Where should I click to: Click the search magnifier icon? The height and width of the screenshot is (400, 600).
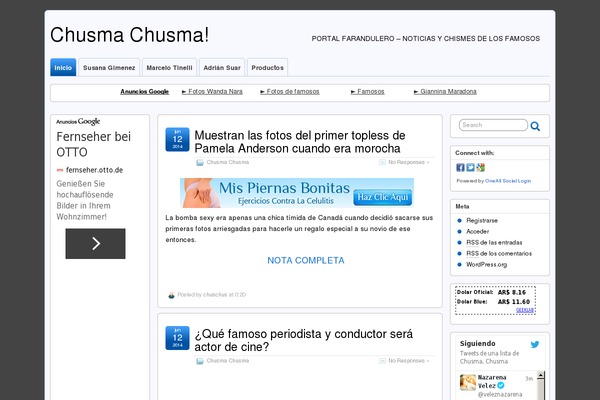click(535, 126)
